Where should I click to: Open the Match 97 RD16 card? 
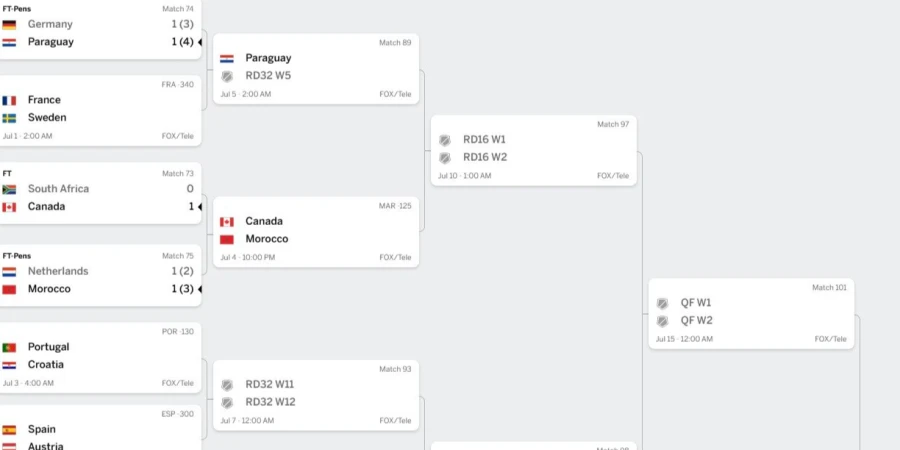pos(533,150)
